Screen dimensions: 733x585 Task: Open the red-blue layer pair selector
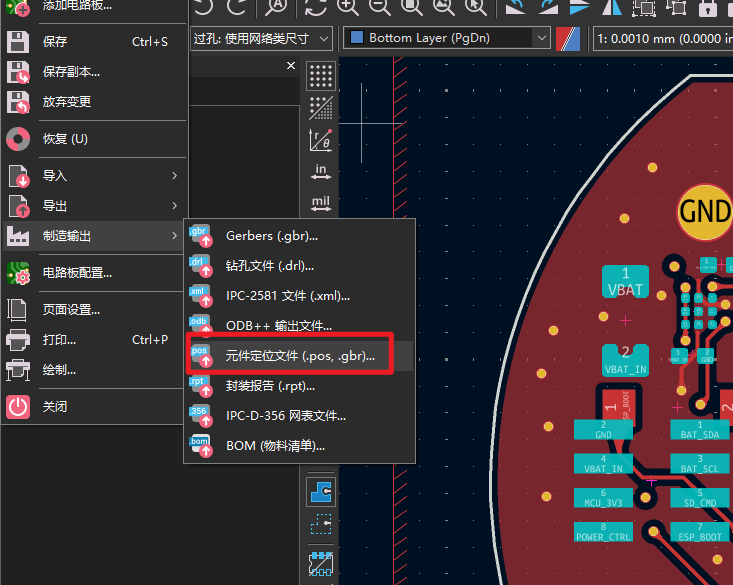[568, 38]
